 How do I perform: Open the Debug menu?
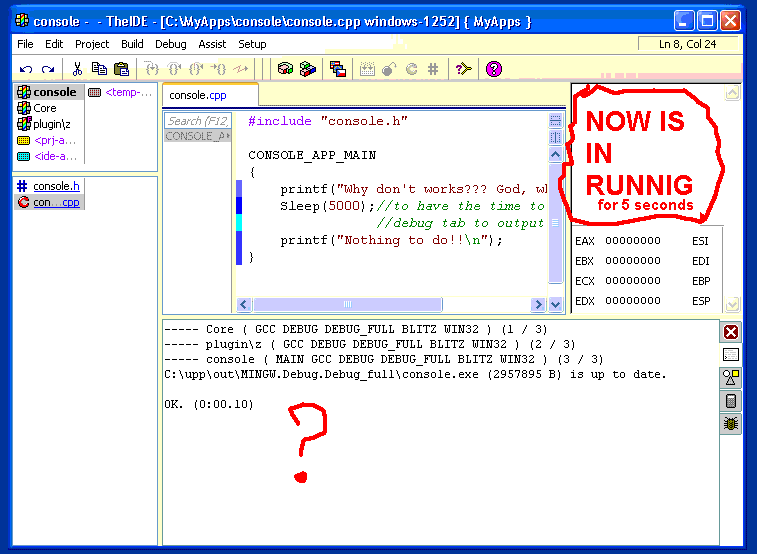[x=170, y=44]
